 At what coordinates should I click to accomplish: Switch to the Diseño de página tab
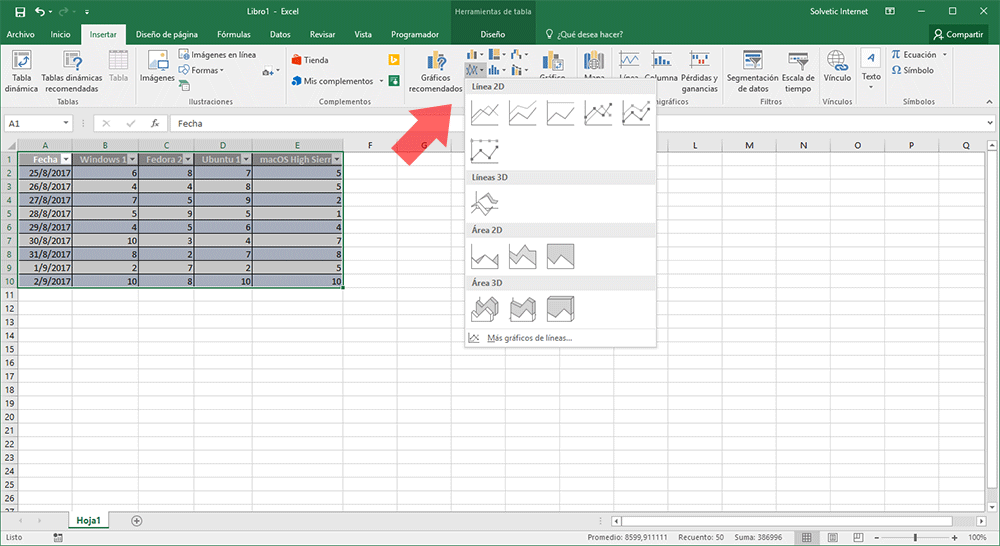pos(166,34)
